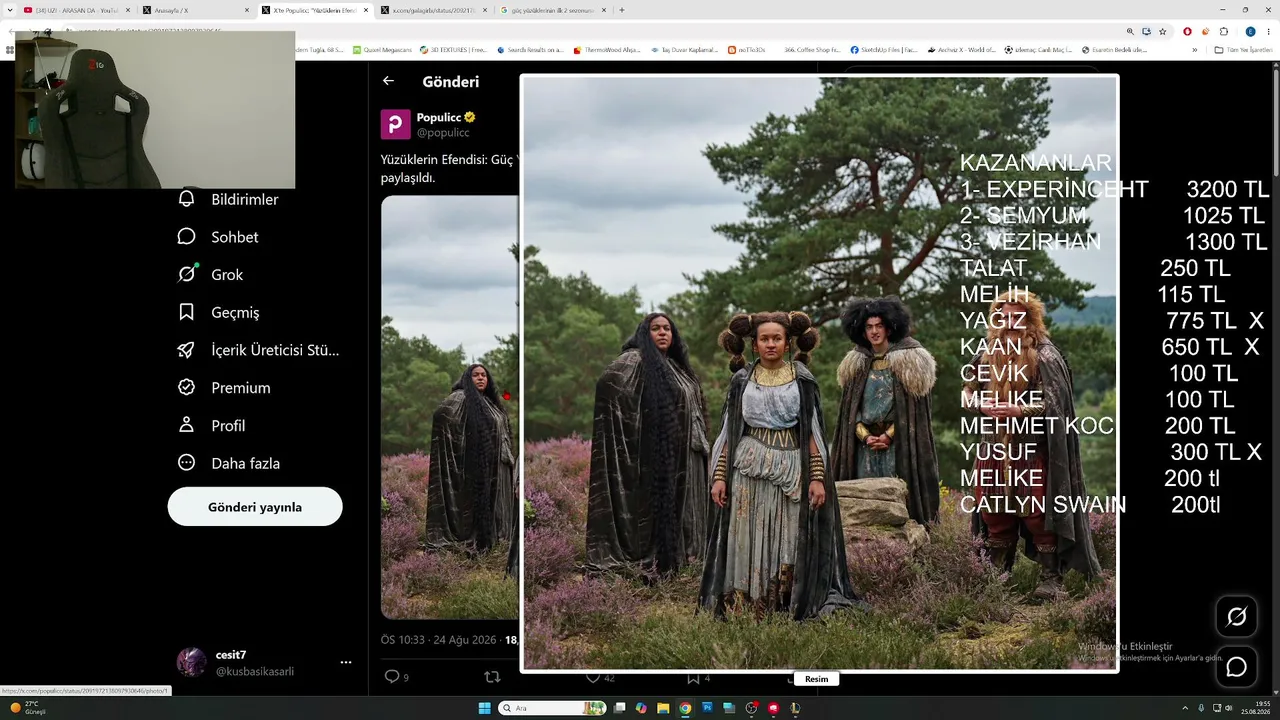Open the Bildirimler bell icon
1280x720 pixels.
[x=186, y=199]
